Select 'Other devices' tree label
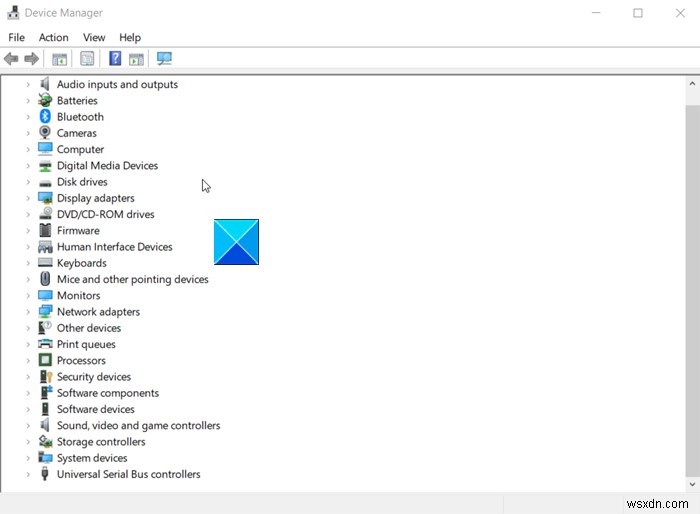This screenshot has width=700, height=514. (89, 328)
